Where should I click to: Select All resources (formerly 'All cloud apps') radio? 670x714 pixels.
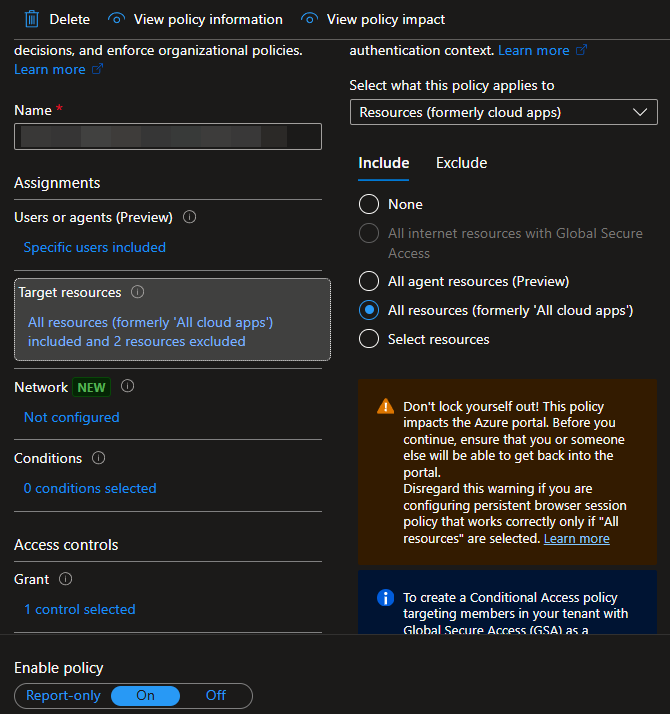pos(369,310)
